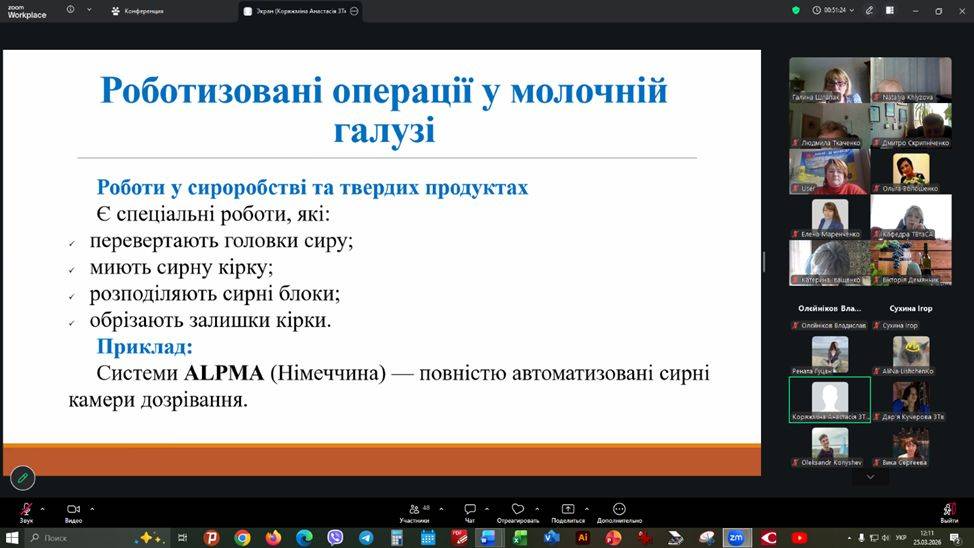Click the green encryption shield icon
The width and height of the screenshot is (974, 548).
point(796,10)
